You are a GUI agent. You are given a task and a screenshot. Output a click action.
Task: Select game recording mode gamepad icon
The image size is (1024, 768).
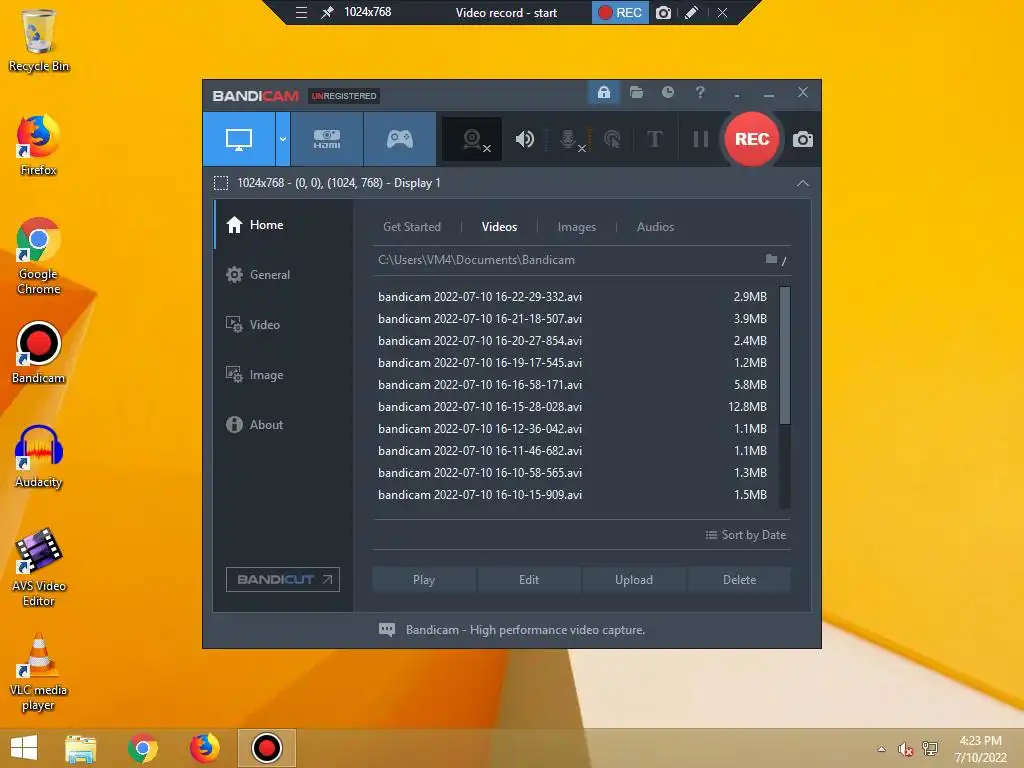click(x=400, y=139)
